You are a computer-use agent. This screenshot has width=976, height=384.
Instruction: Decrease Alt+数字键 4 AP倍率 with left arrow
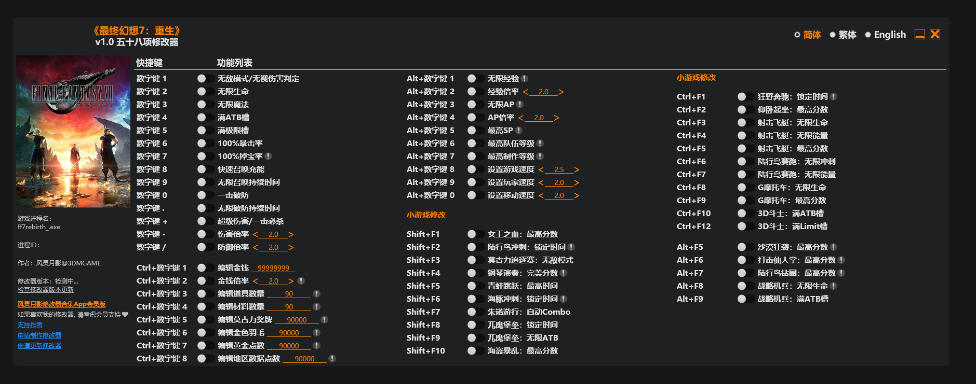pyautogui.click(x=520, y=118)
